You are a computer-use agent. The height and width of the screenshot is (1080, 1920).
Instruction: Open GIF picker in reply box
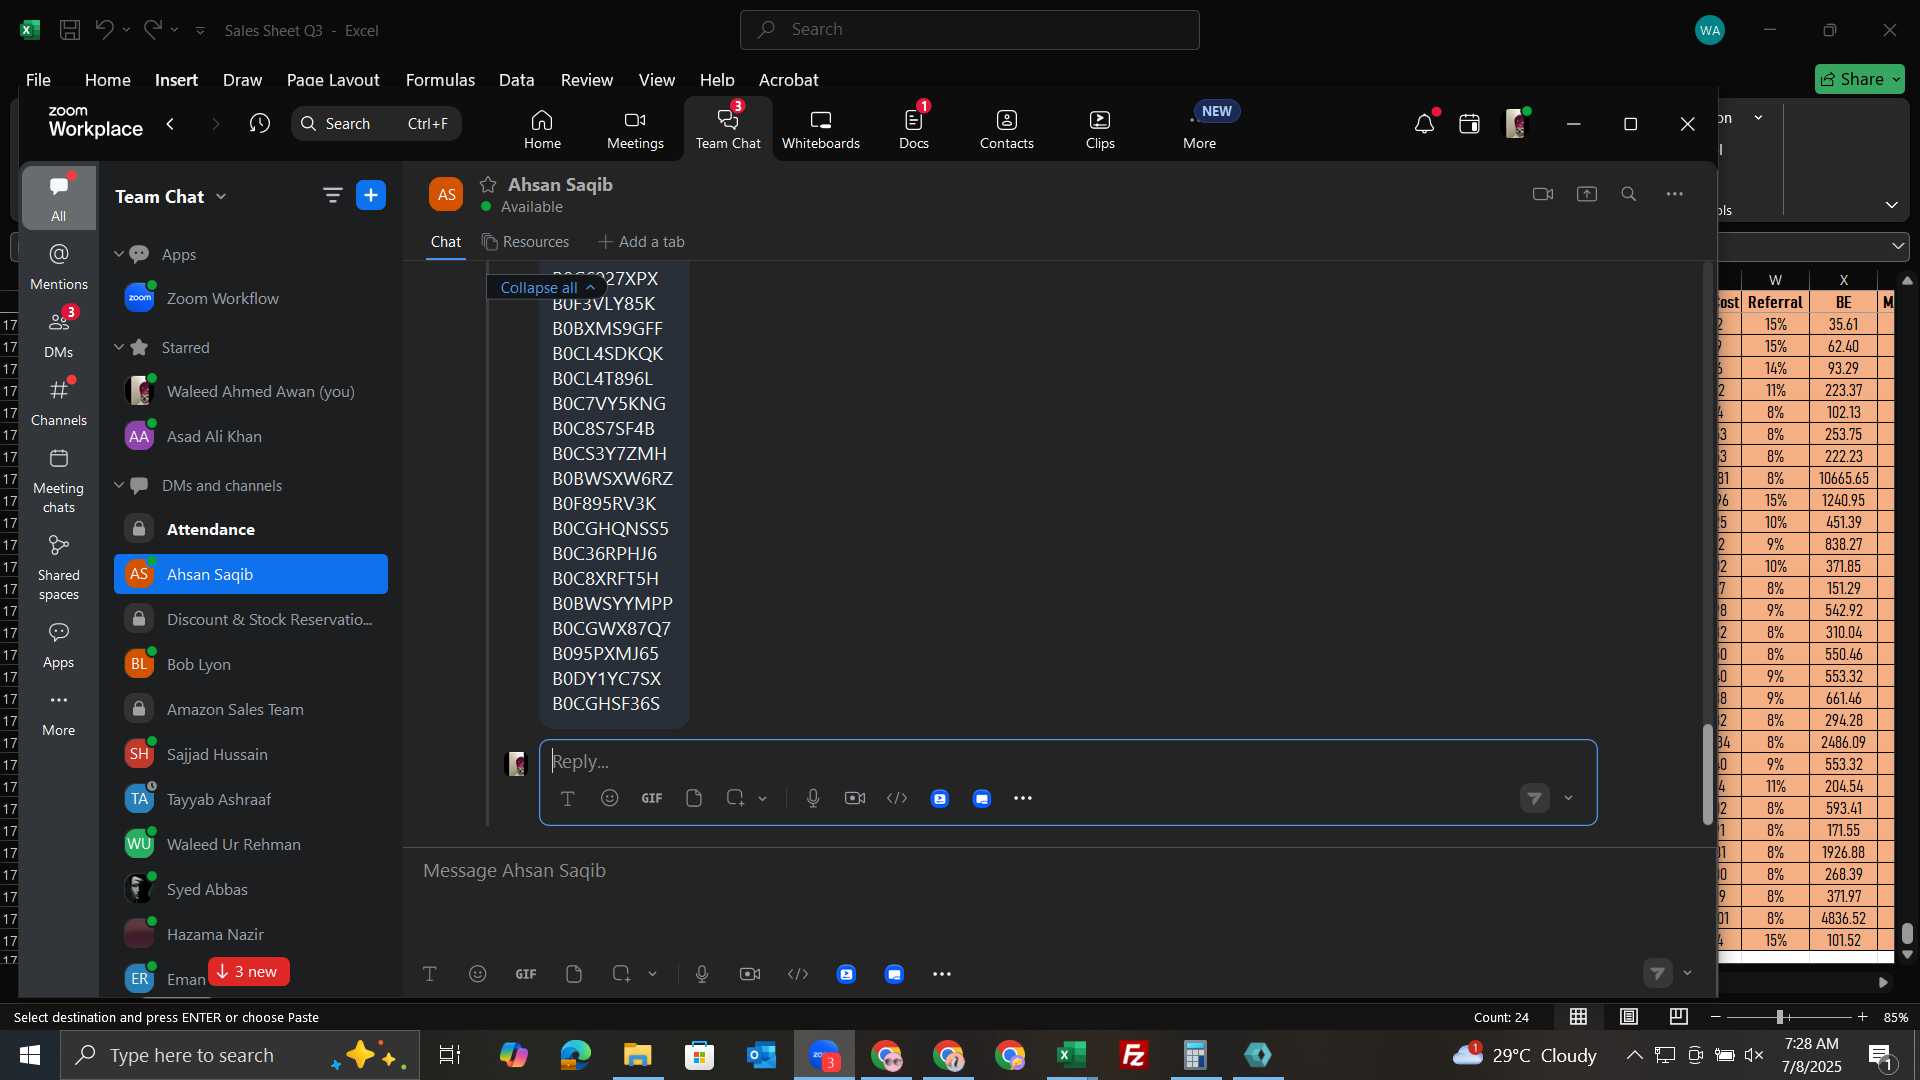pyautogui.click(x=652, y=798)
